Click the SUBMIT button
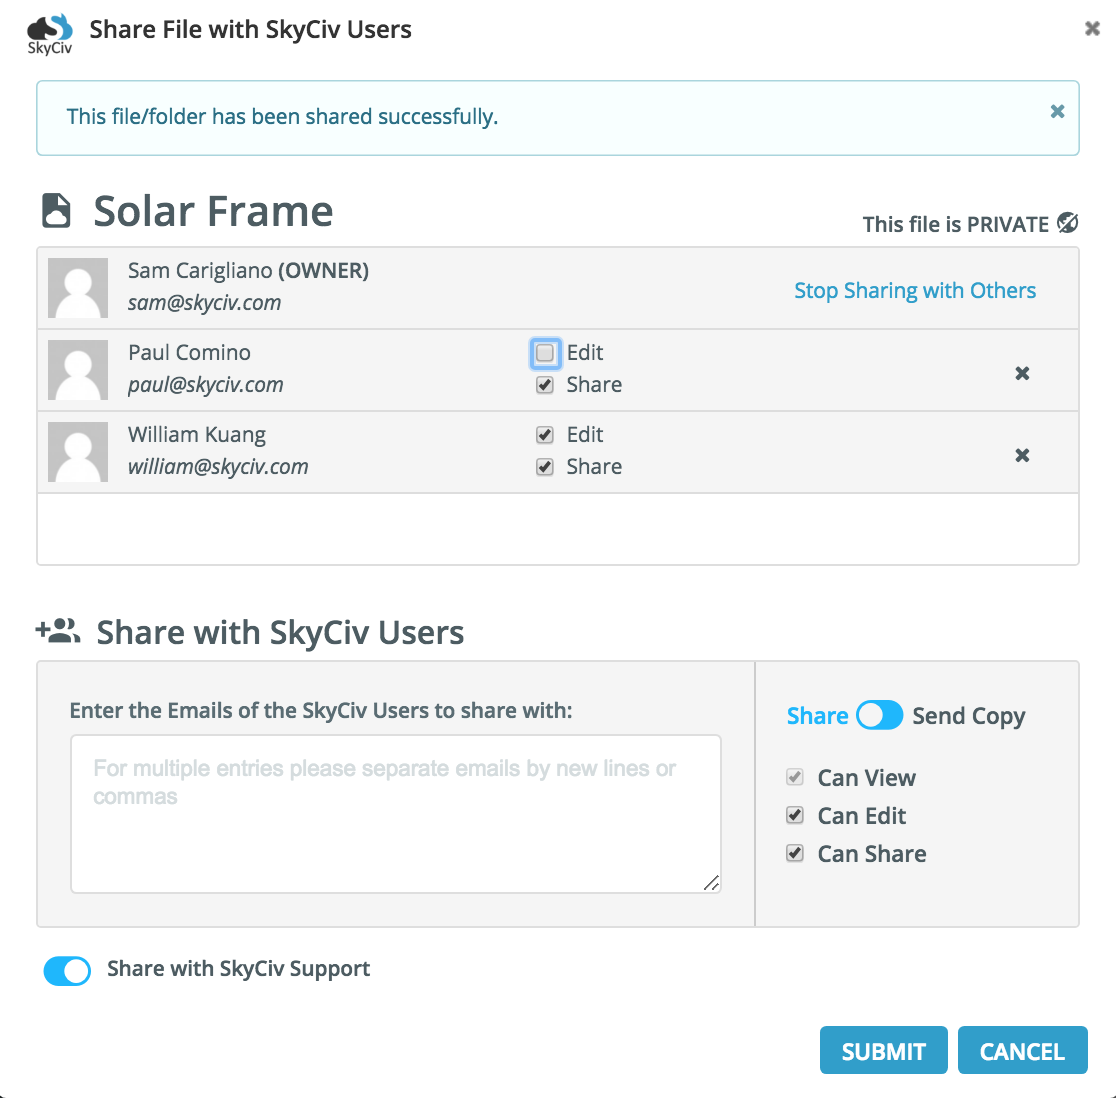 click(883, 1050)
